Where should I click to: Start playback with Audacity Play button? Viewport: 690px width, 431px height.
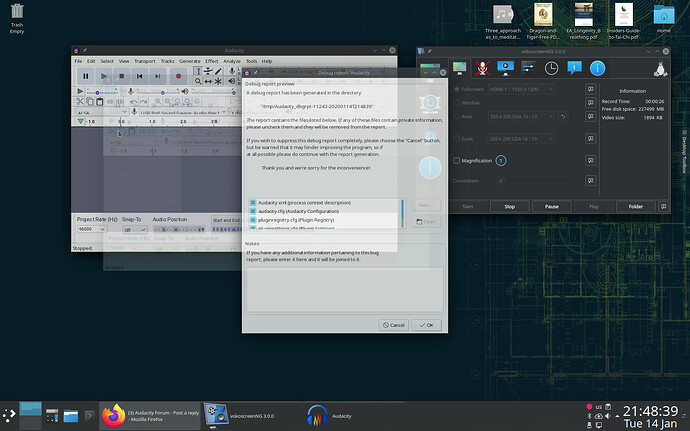[x=103, y=76]
